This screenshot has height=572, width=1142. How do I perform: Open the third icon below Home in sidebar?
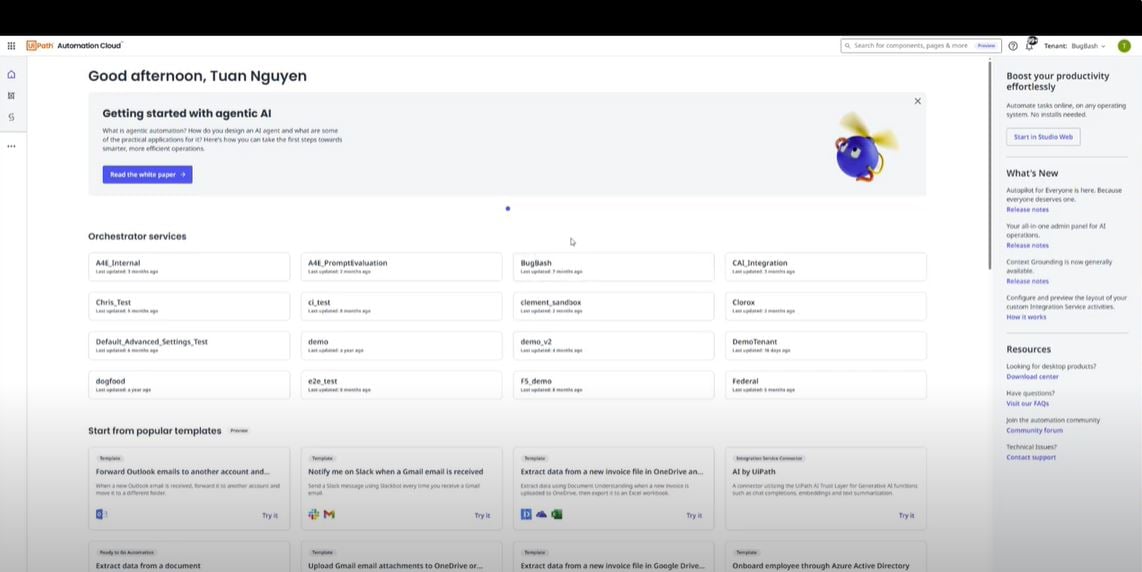[x=11, y=117]
